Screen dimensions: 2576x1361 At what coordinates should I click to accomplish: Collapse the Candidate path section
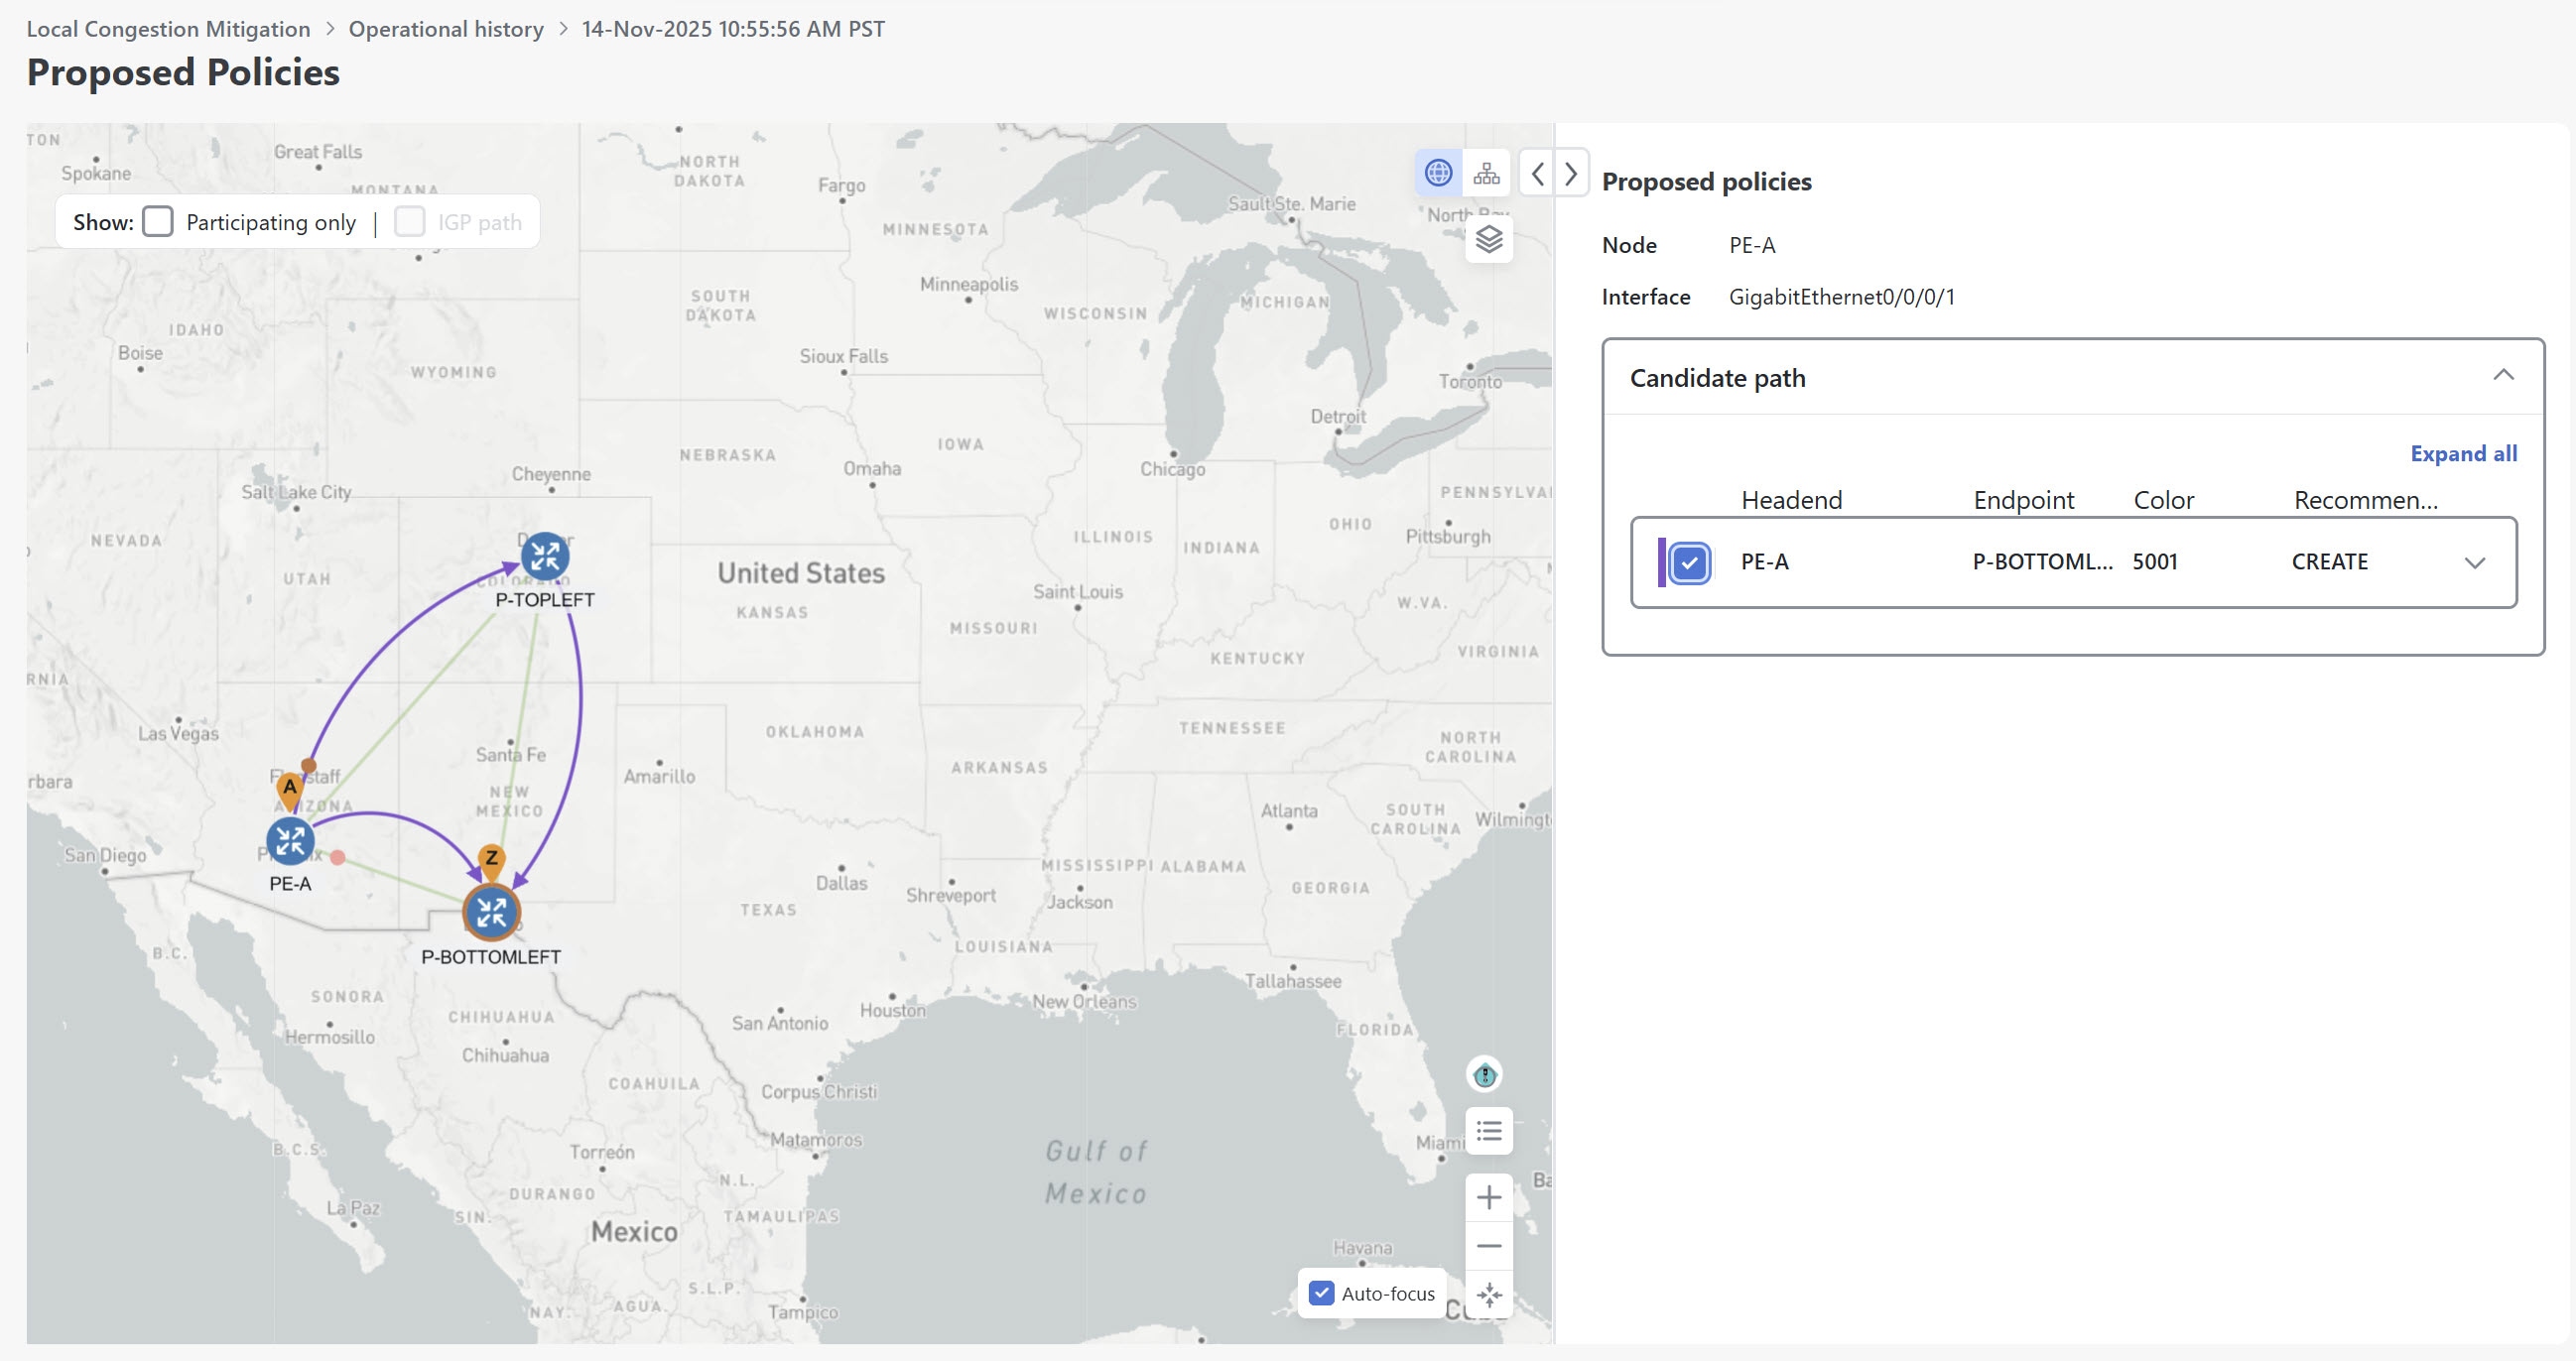(x=2503, y=376)
